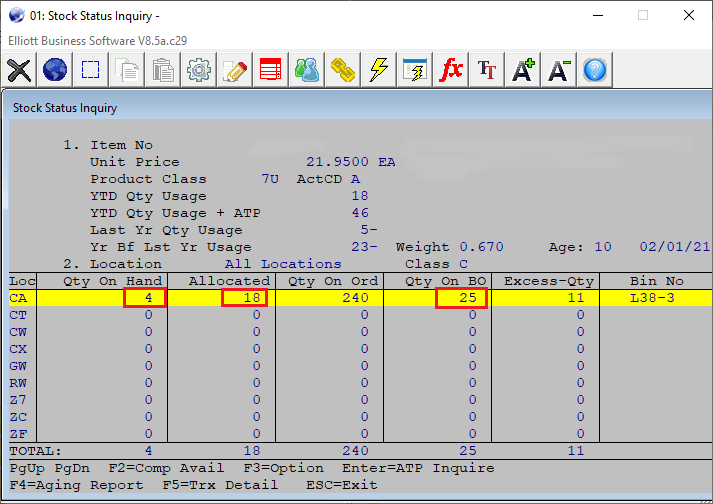The height and width of the screenshot is (504, 713).
Task: Click the Item No field label
Action: pos(121,145)
